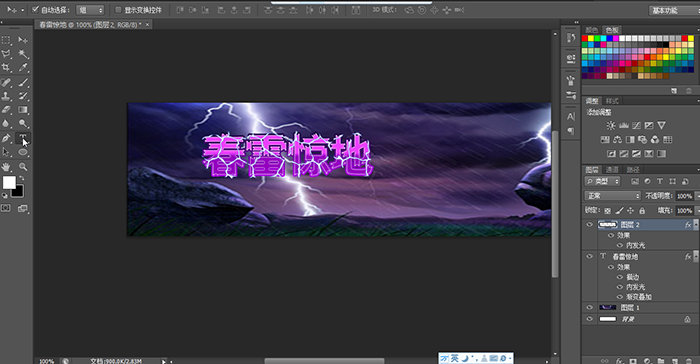This screenshot has height=364, width=700.
Task: Collapse effects of 春雷惊地 layer
Action: click(695, 256)
